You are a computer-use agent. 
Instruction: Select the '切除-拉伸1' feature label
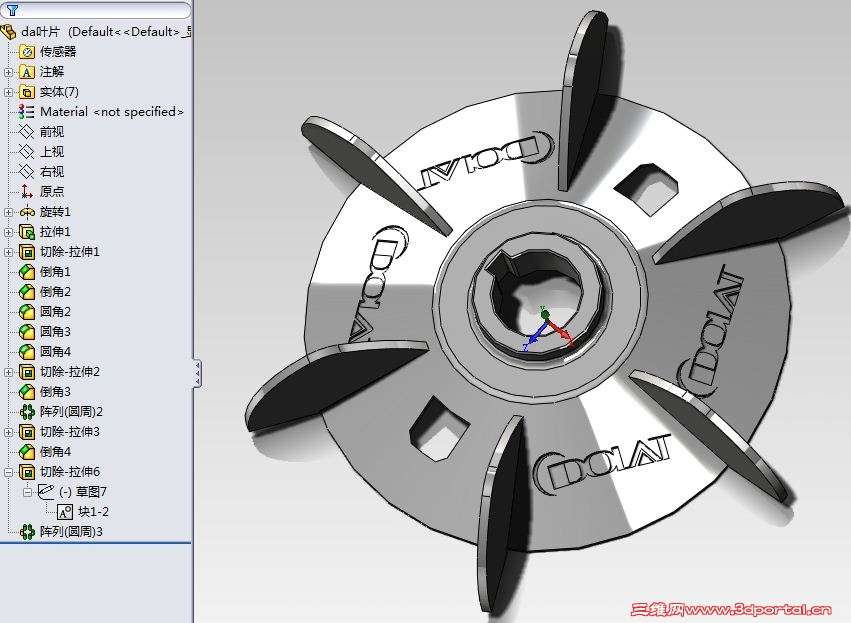(x=70, y=252)
